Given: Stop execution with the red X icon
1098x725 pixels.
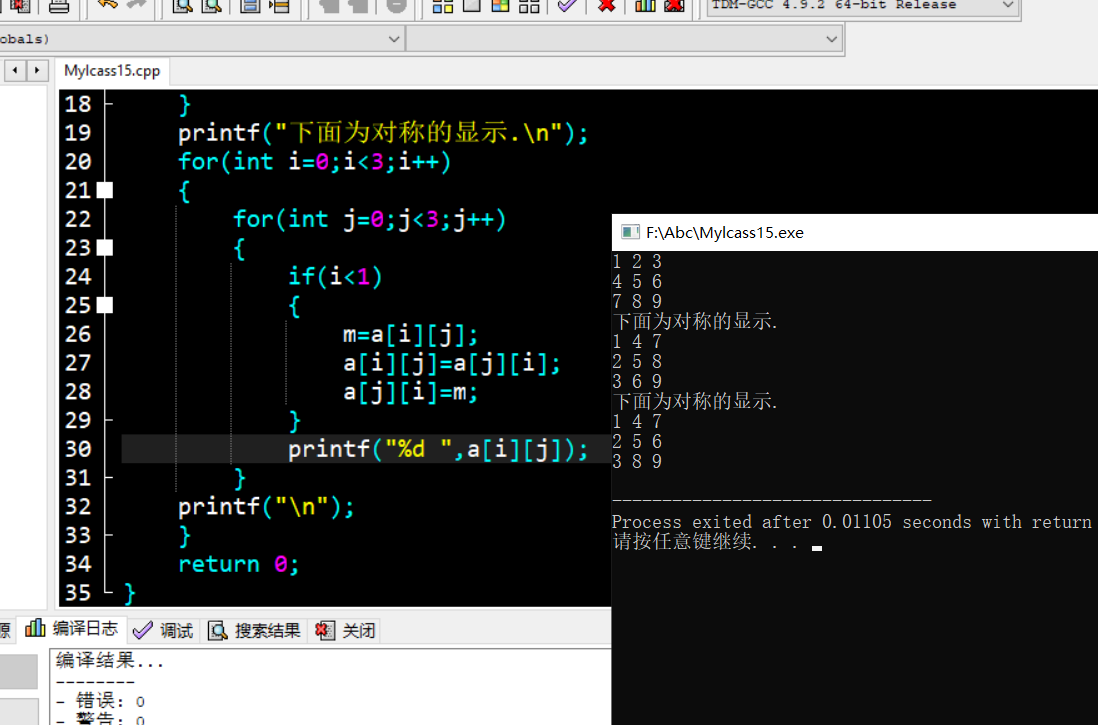Looking at the screenshot, I should [607, 6].
